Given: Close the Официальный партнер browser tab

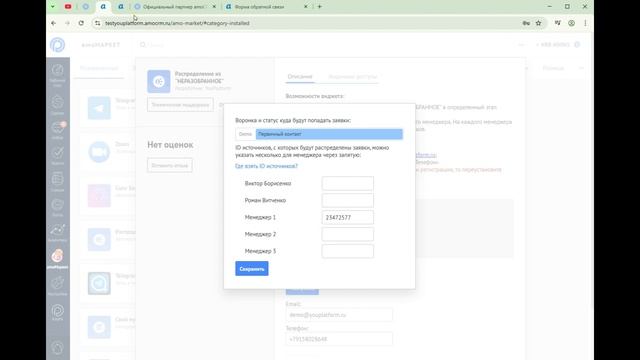Looking at the screenshot, I should [214, 7].
